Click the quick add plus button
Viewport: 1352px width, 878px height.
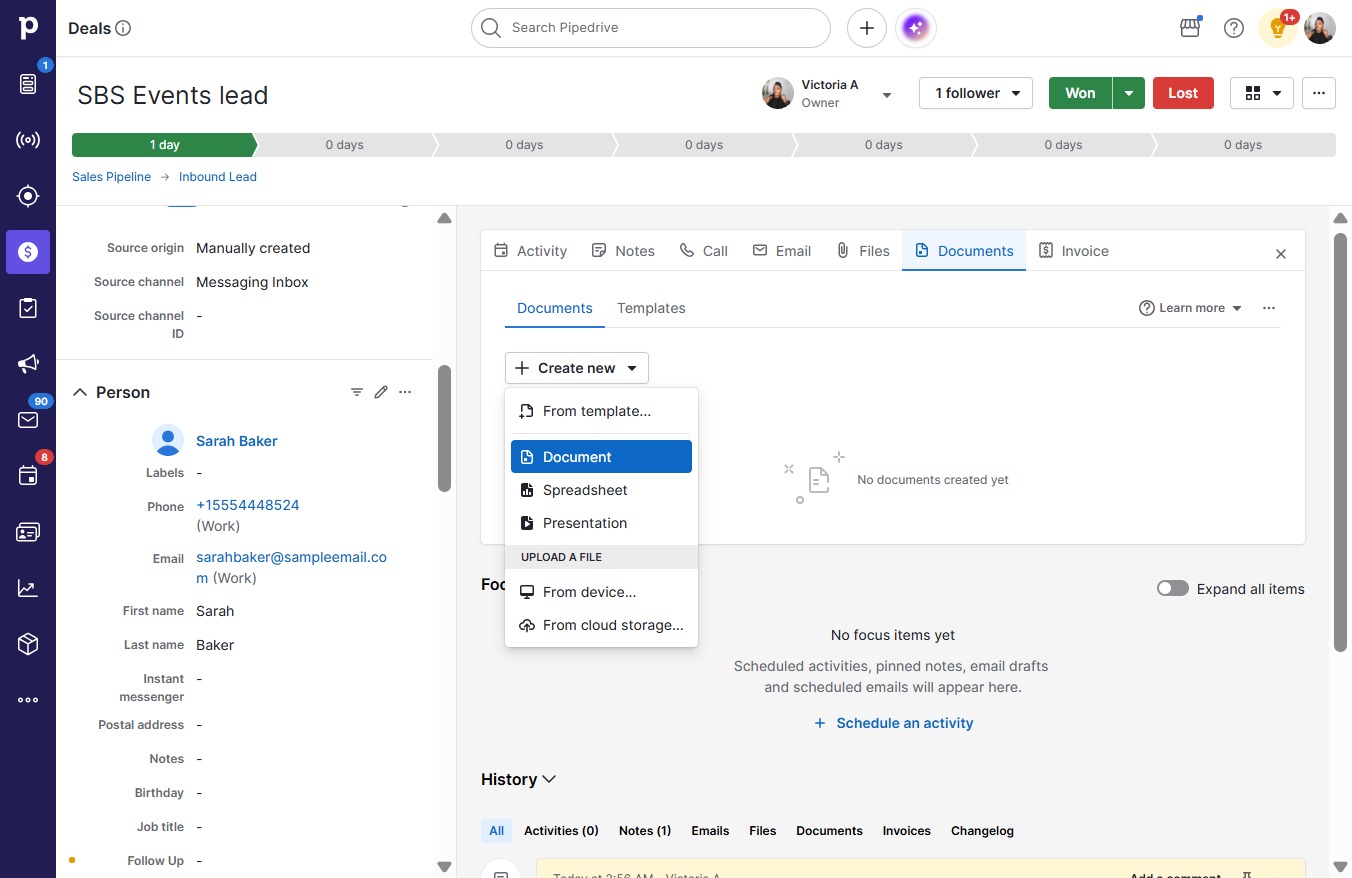coord(867,28)
